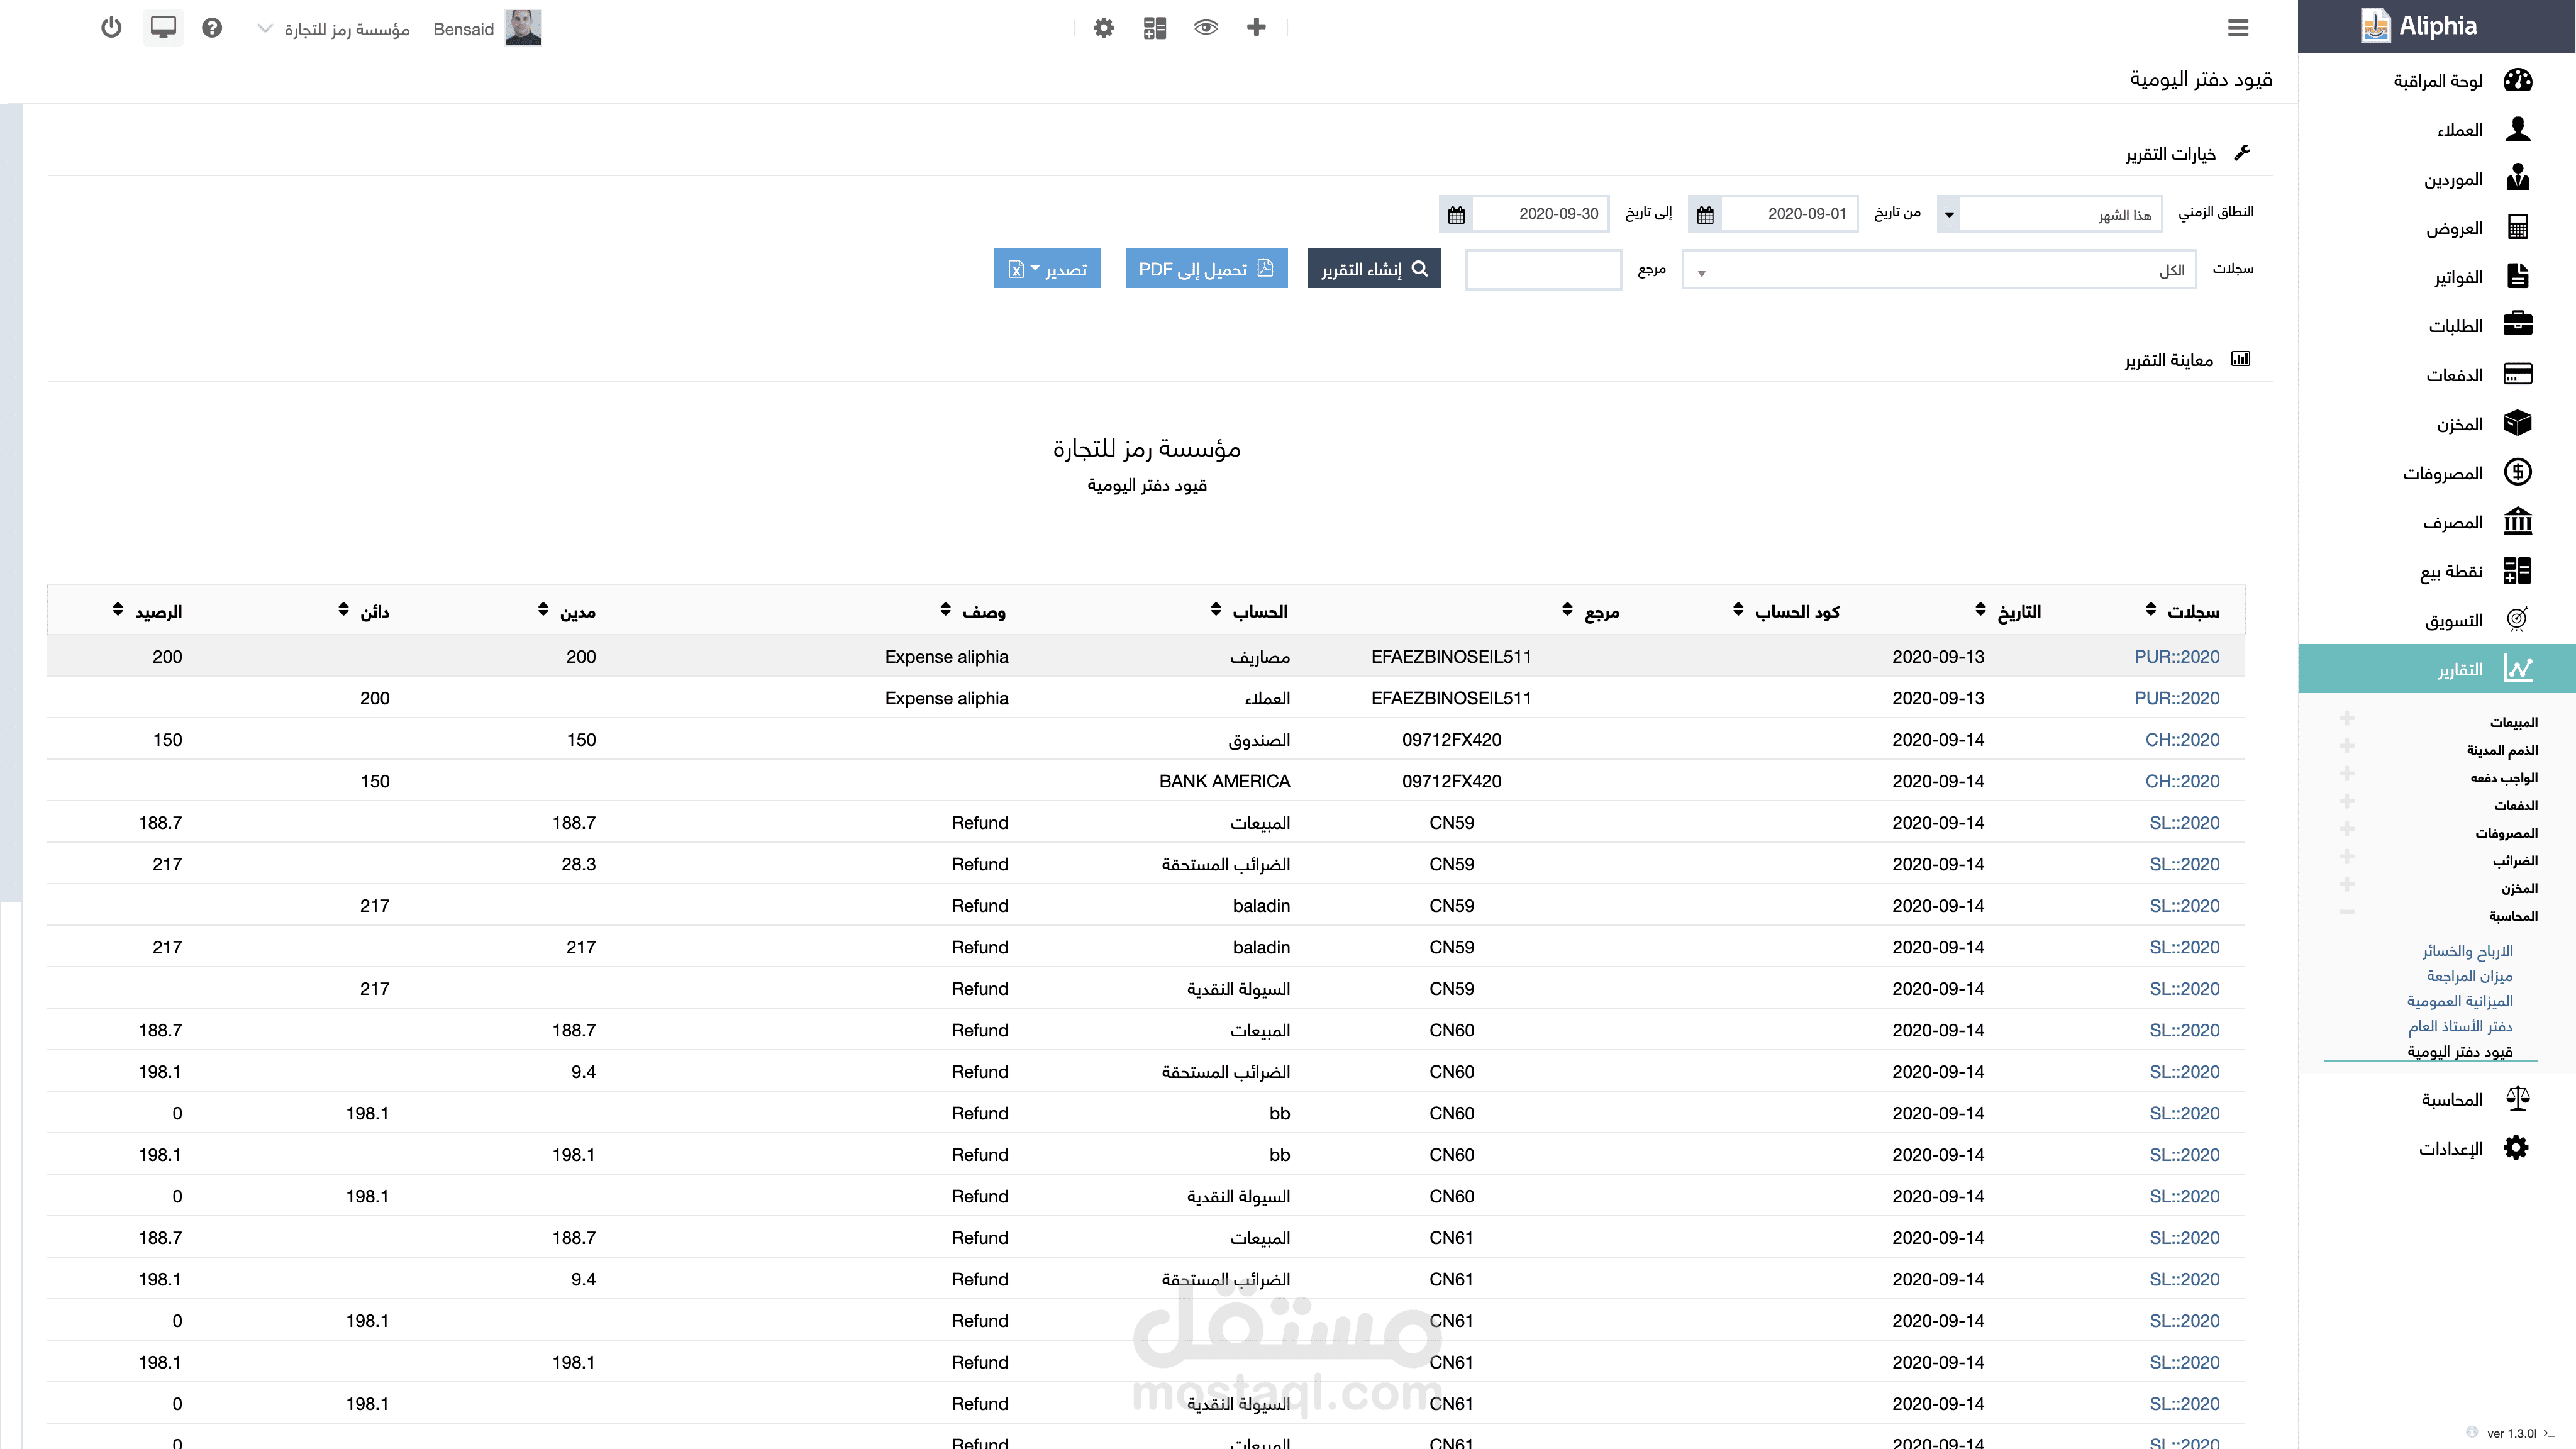The width and height of the screenshot is (2576, 1449).
Task: Click the 'إنشاء التقرير' generate report button
Action: [x=1374, y=269]
